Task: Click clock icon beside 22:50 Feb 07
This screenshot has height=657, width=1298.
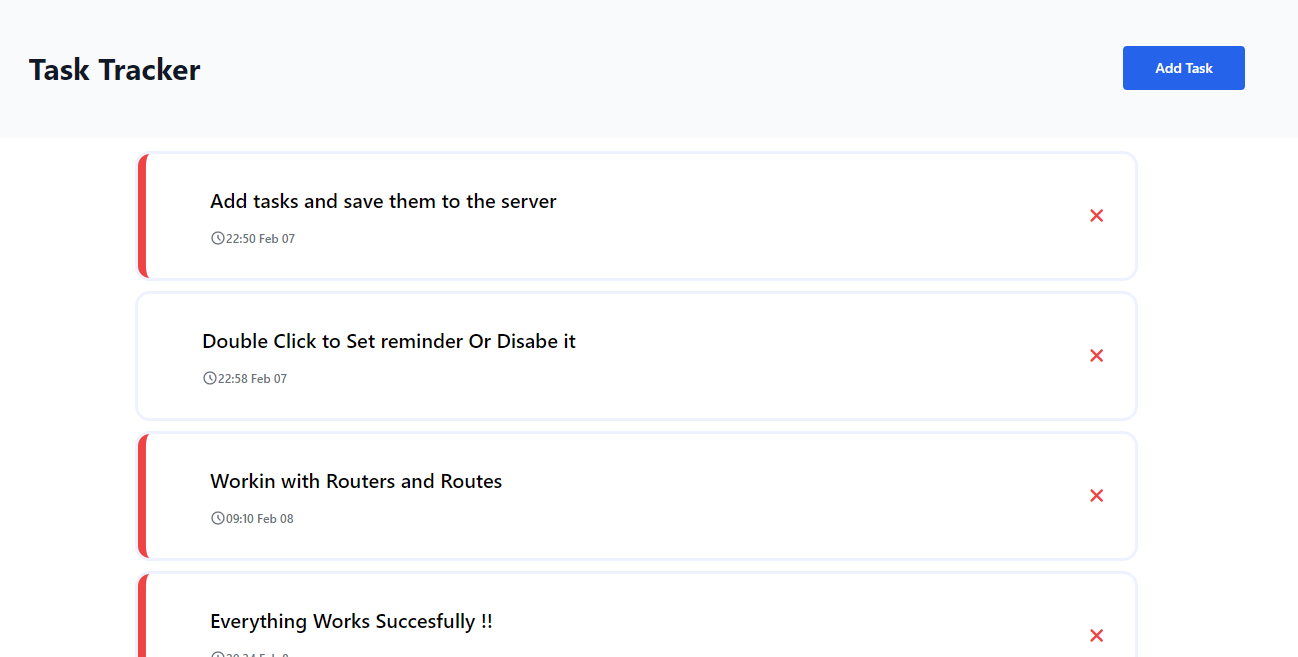Action: (x=218, y=238)
